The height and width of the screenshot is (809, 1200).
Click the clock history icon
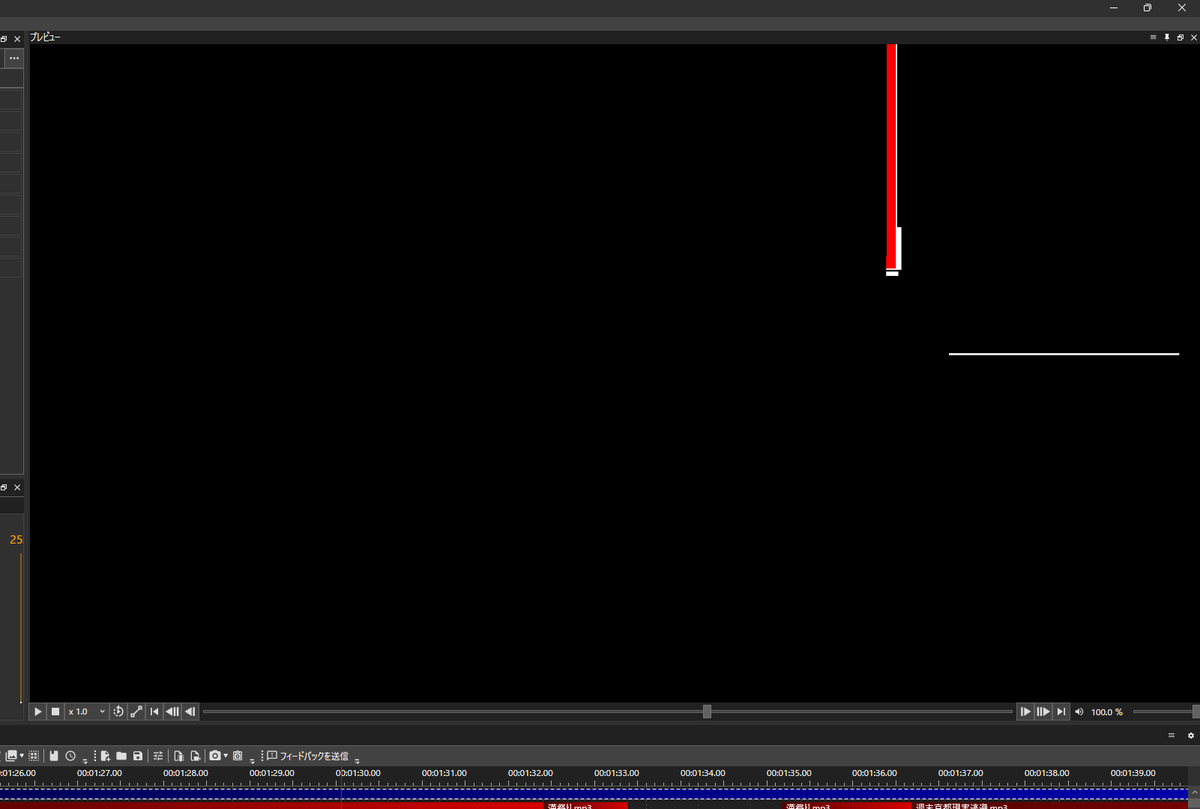click(x=70, y=756)
